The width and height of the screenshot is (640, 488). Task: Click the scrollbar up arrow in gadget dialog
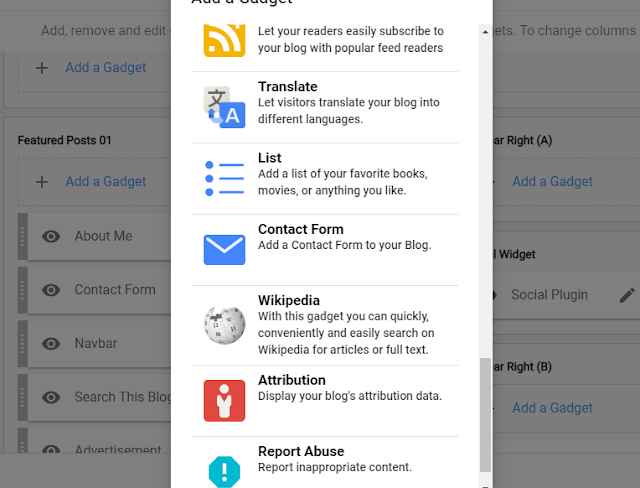pyautogui.click(x=485, y=32)
